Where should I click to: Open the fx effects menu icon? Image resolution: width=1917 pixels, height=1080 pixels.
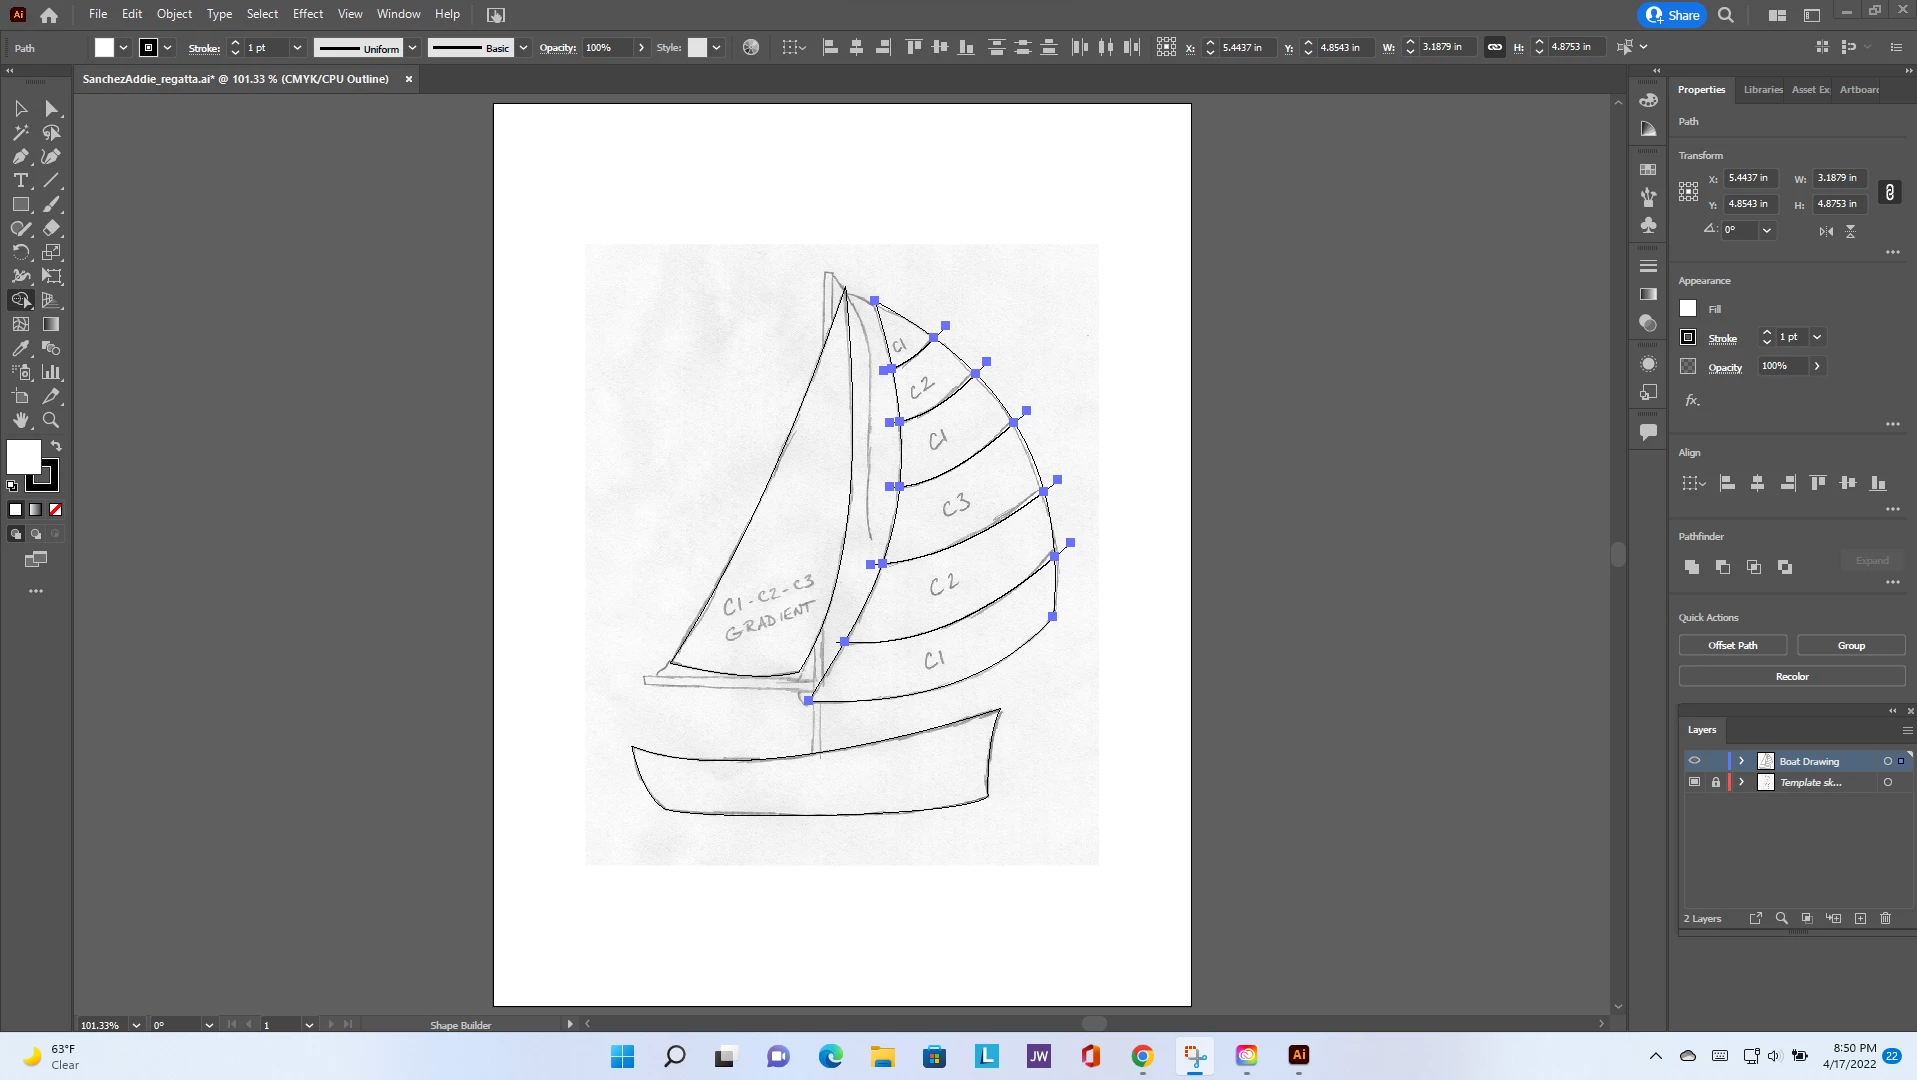pos(1692,400)
